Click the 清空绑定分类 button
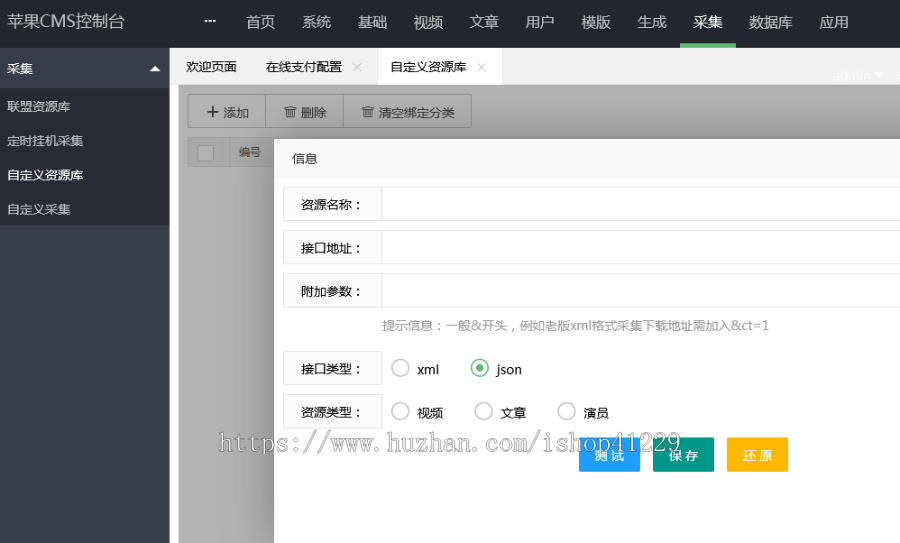The height and width of the screenshot is (543, 900). point(408,111)
